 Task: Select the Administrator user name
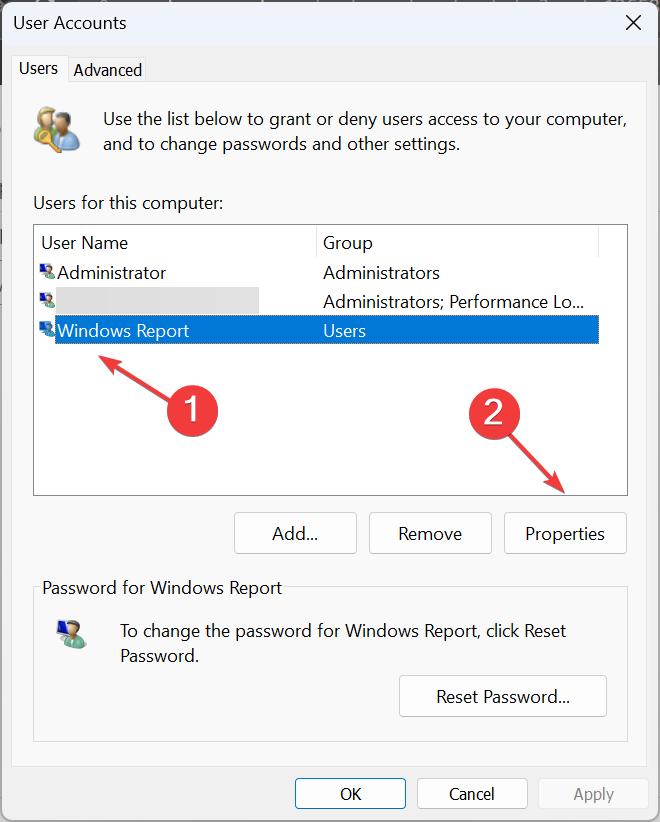point(112,272)
